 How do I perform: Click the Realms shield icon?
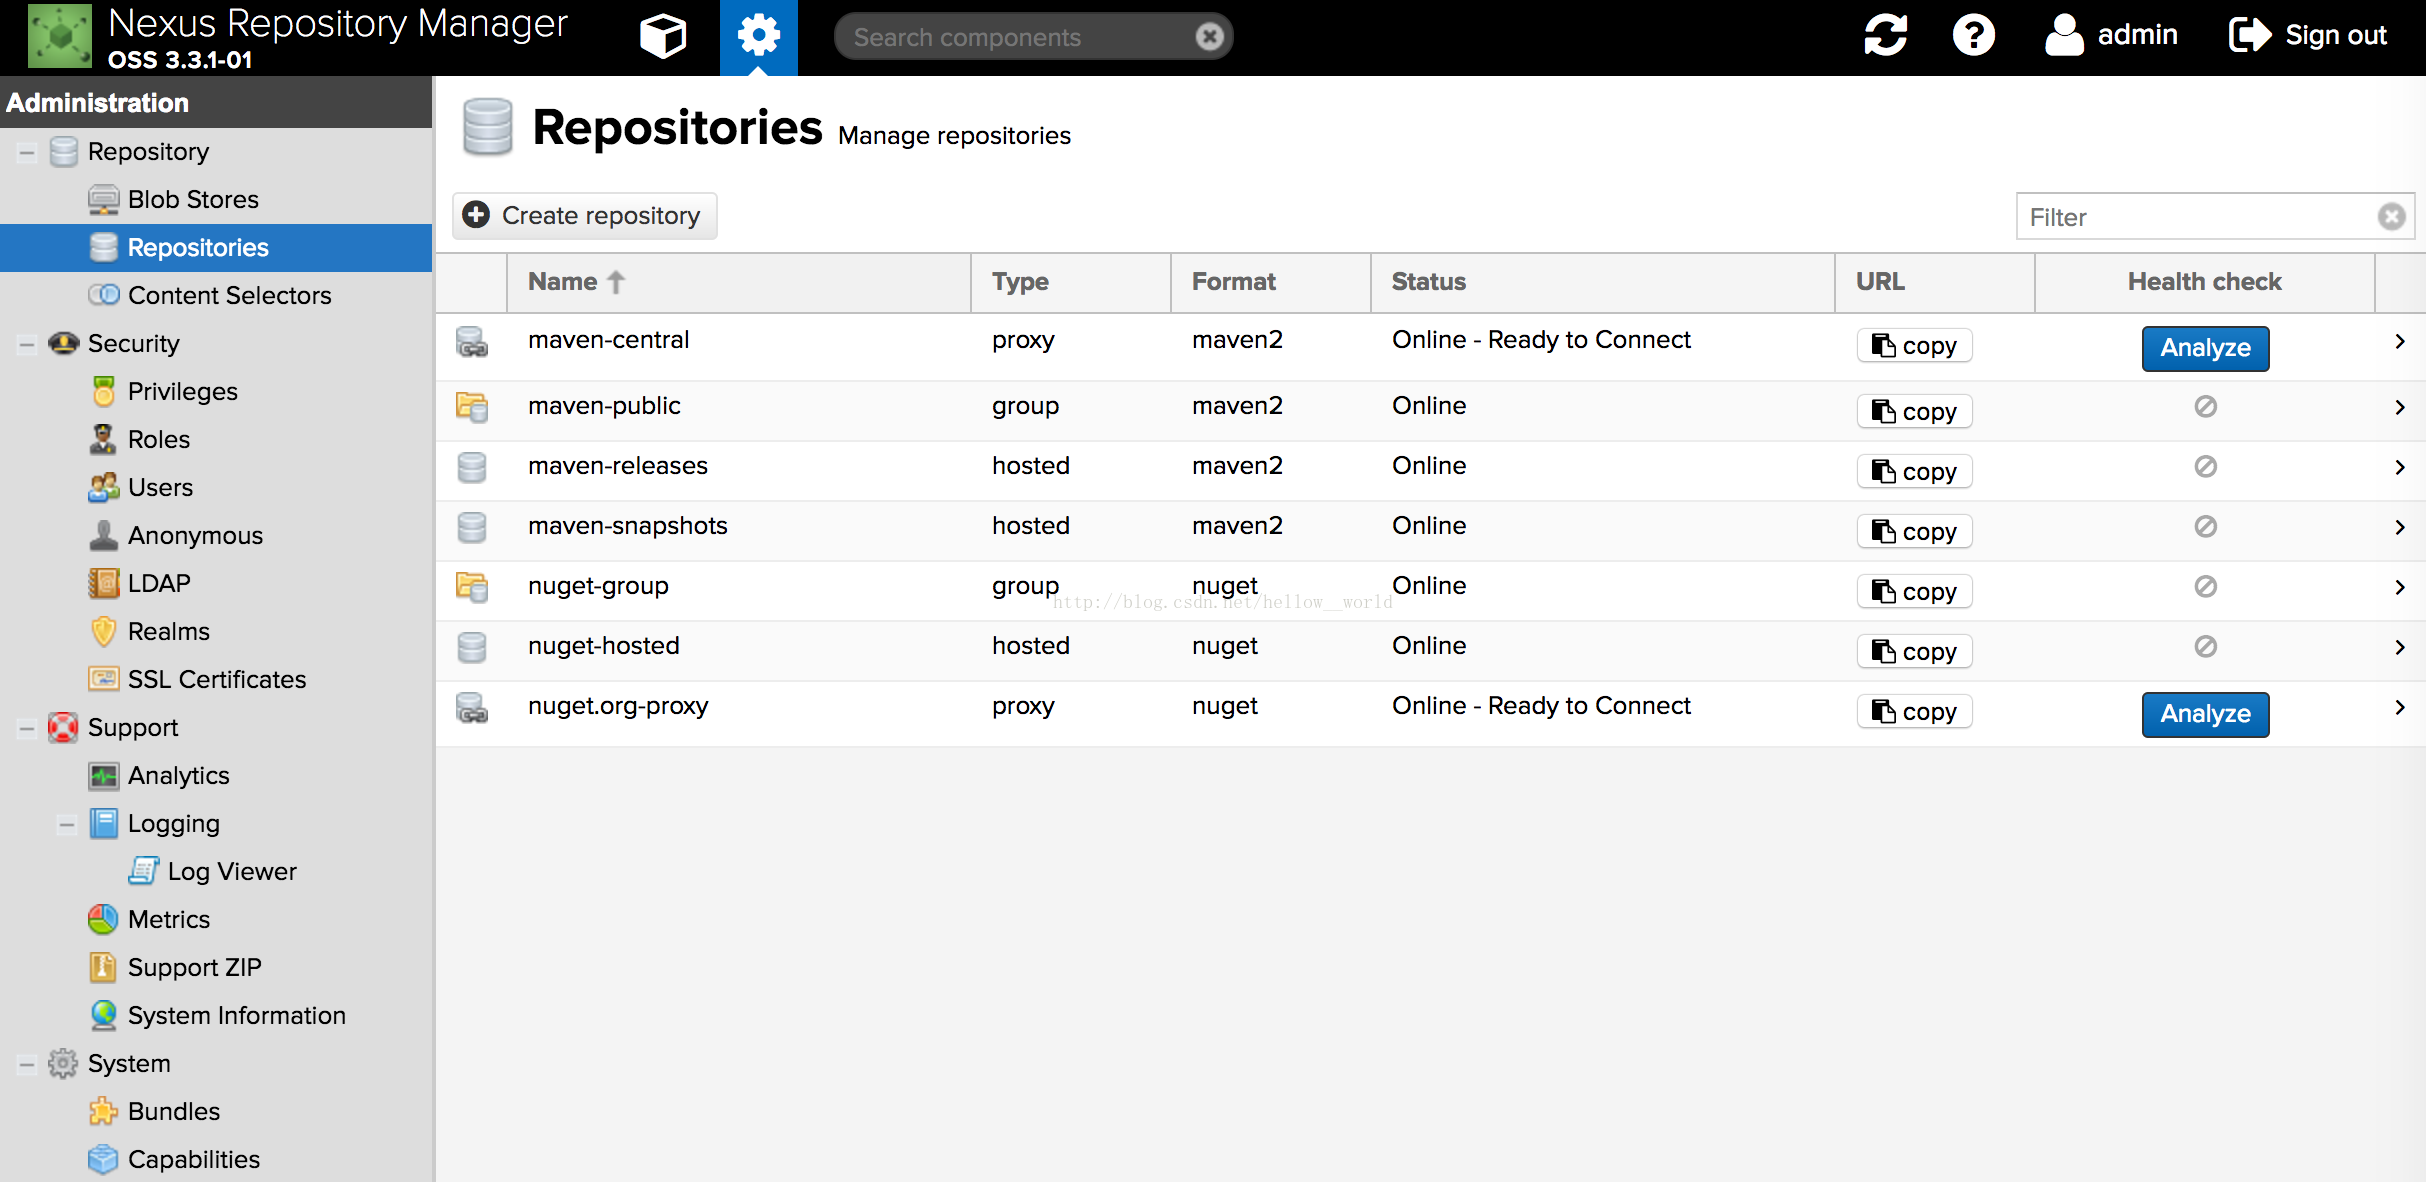tap(103, 631)
